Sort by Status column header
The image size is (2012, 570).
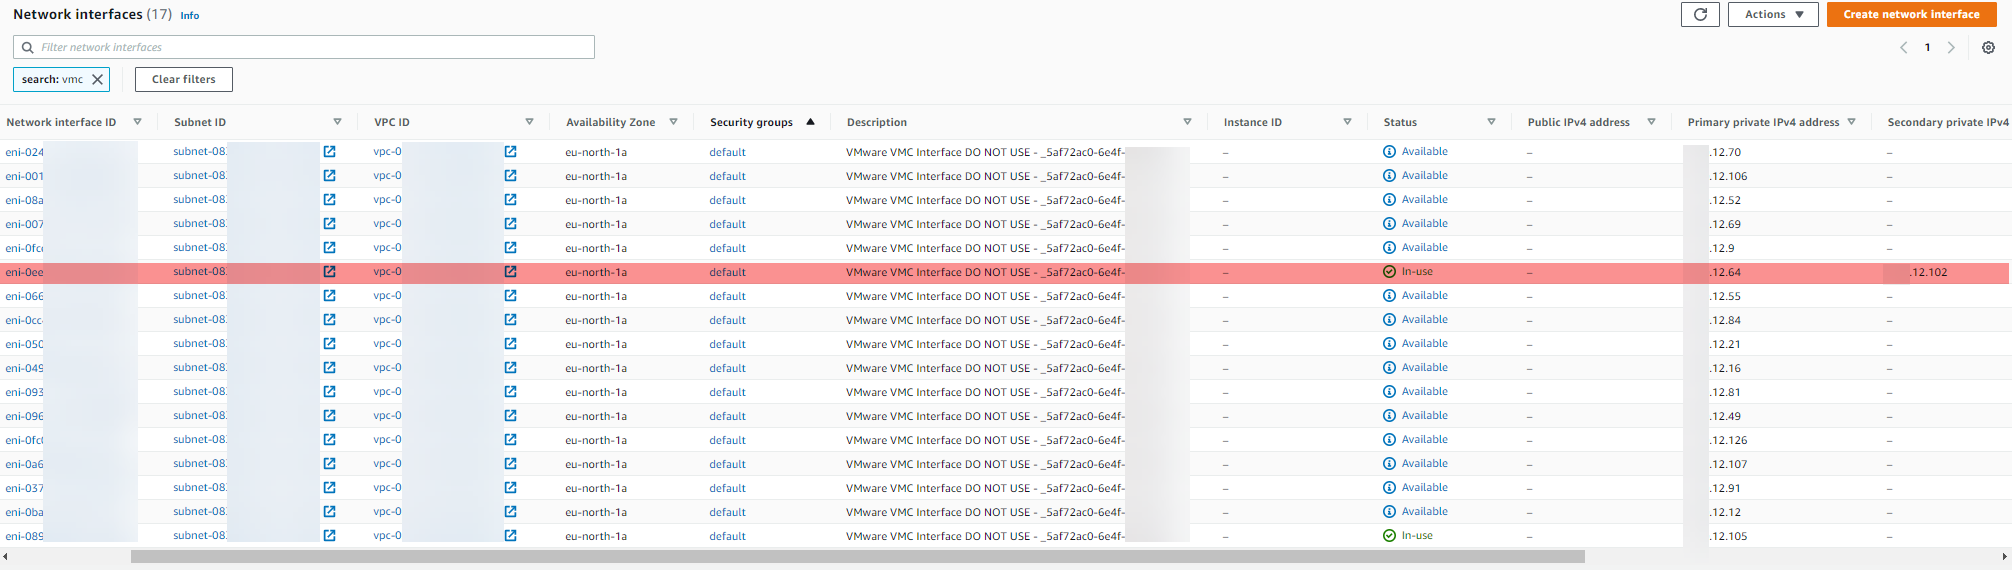click(1400, 122)
